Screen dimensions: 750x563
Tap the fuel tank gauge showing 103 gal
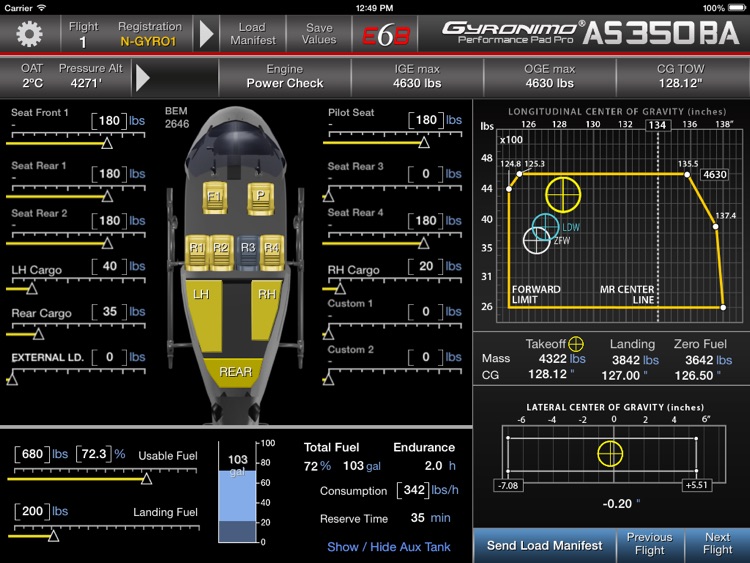[237, 492]
